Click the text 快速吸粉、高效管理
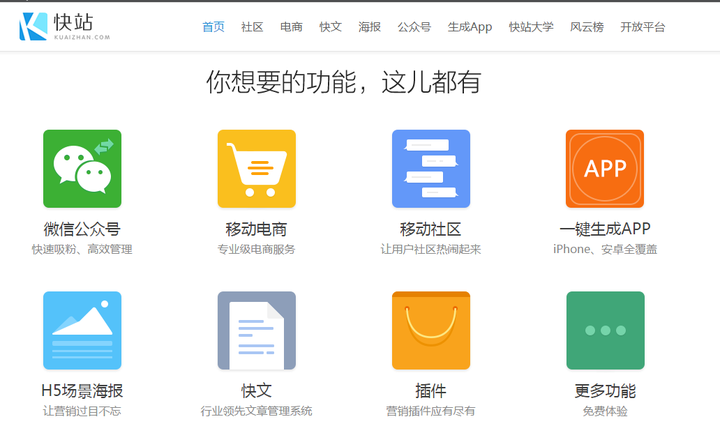720x426 pixels. tap(82, 249)
